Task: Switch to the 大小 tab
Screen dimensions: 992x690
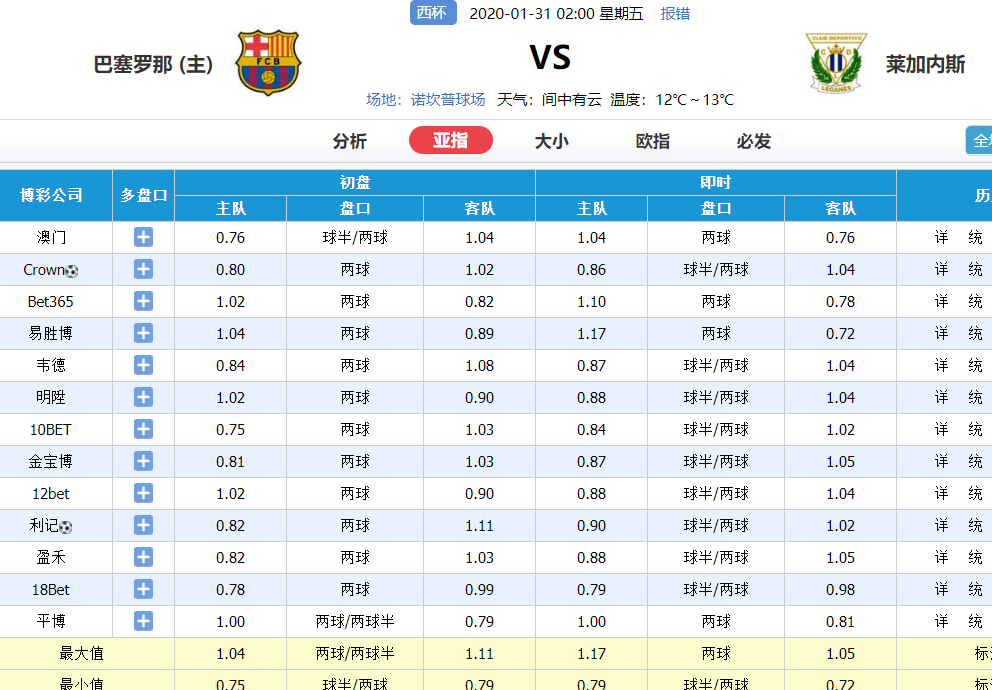Action: (551, 141)
